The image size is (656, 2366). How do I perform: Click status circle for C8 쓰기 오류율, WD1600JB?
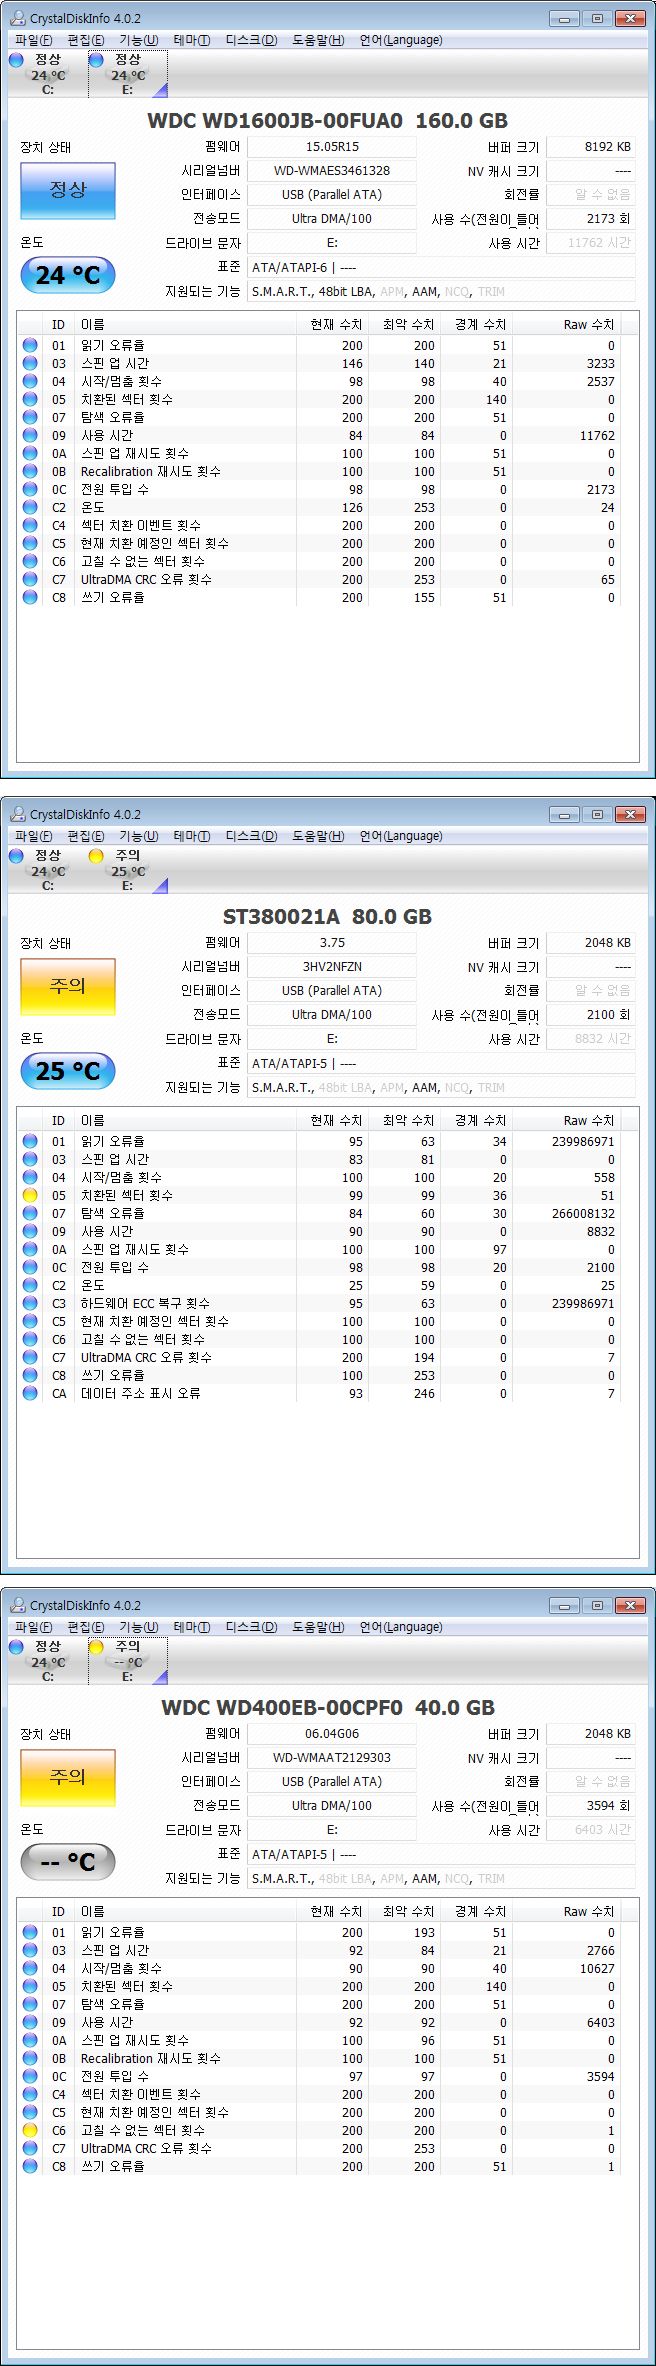coord(30,597)
